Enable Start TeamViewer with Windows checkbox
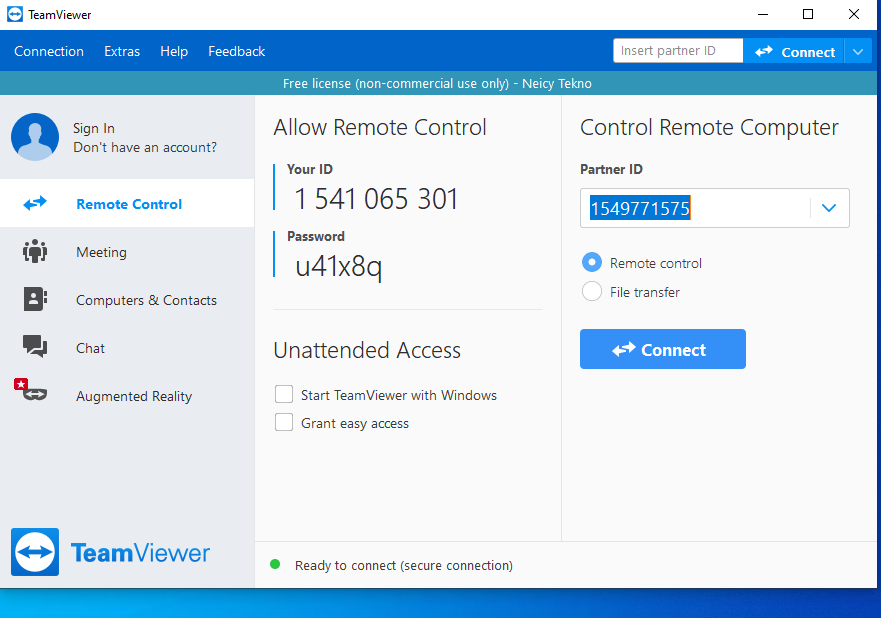881x618 pixels. 284,394
